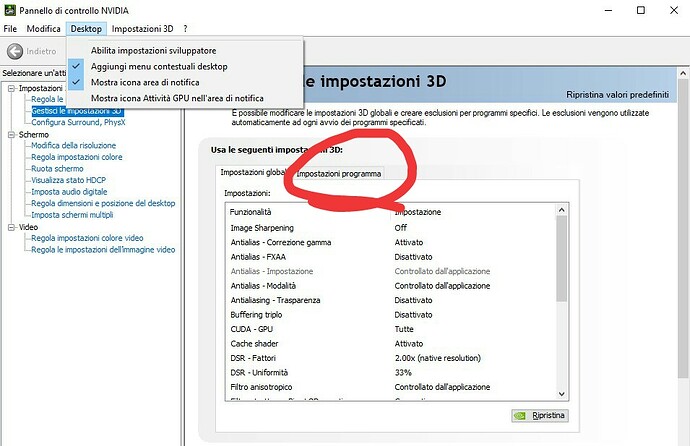Select CUDA - GPU row
The width and height of the screenshot is (690, 446).
[391, 329]
